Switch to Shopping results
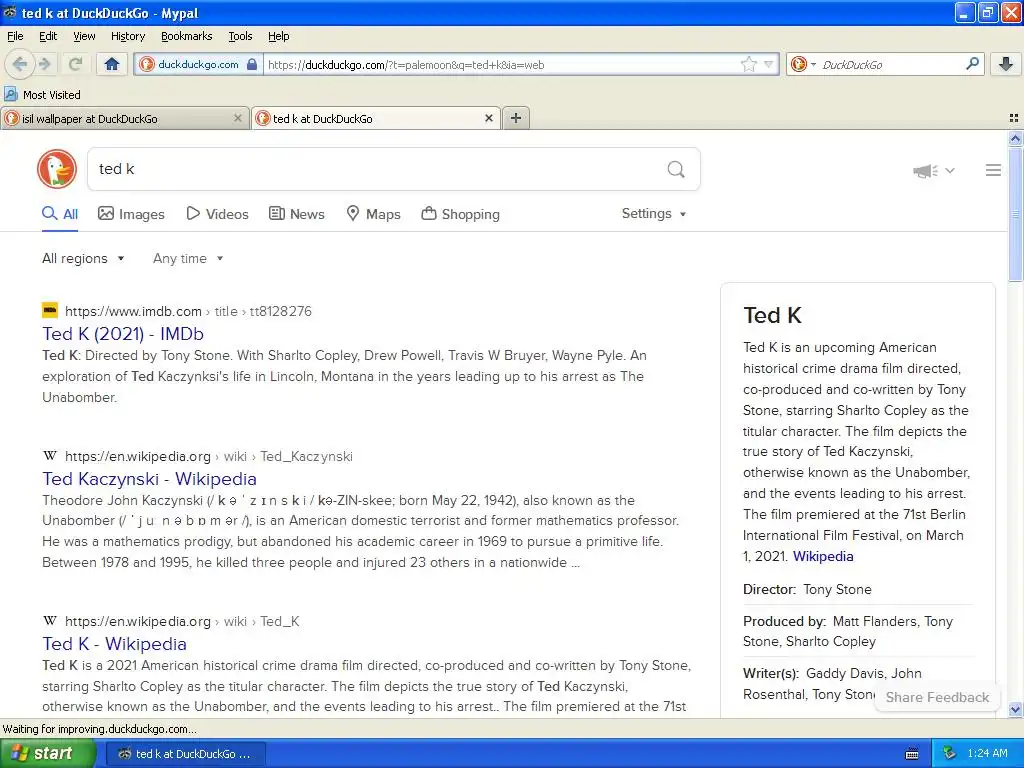This screenshot has height=768, width=1024. click(x=460, y=214)
